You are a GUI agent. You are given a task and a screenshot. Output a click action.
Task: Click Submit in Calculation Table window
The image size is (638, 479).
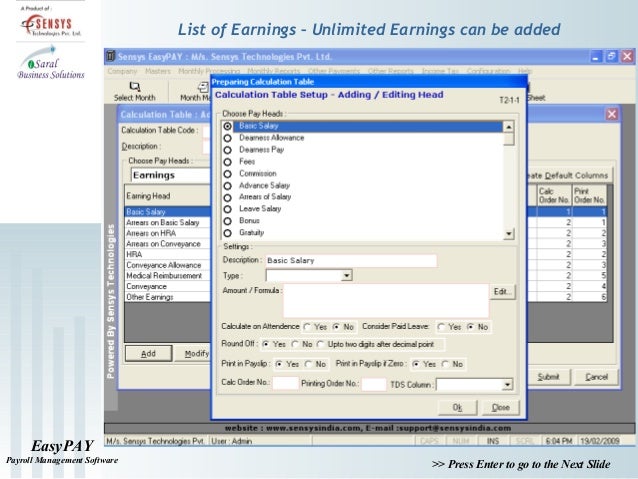click(548, 377)
